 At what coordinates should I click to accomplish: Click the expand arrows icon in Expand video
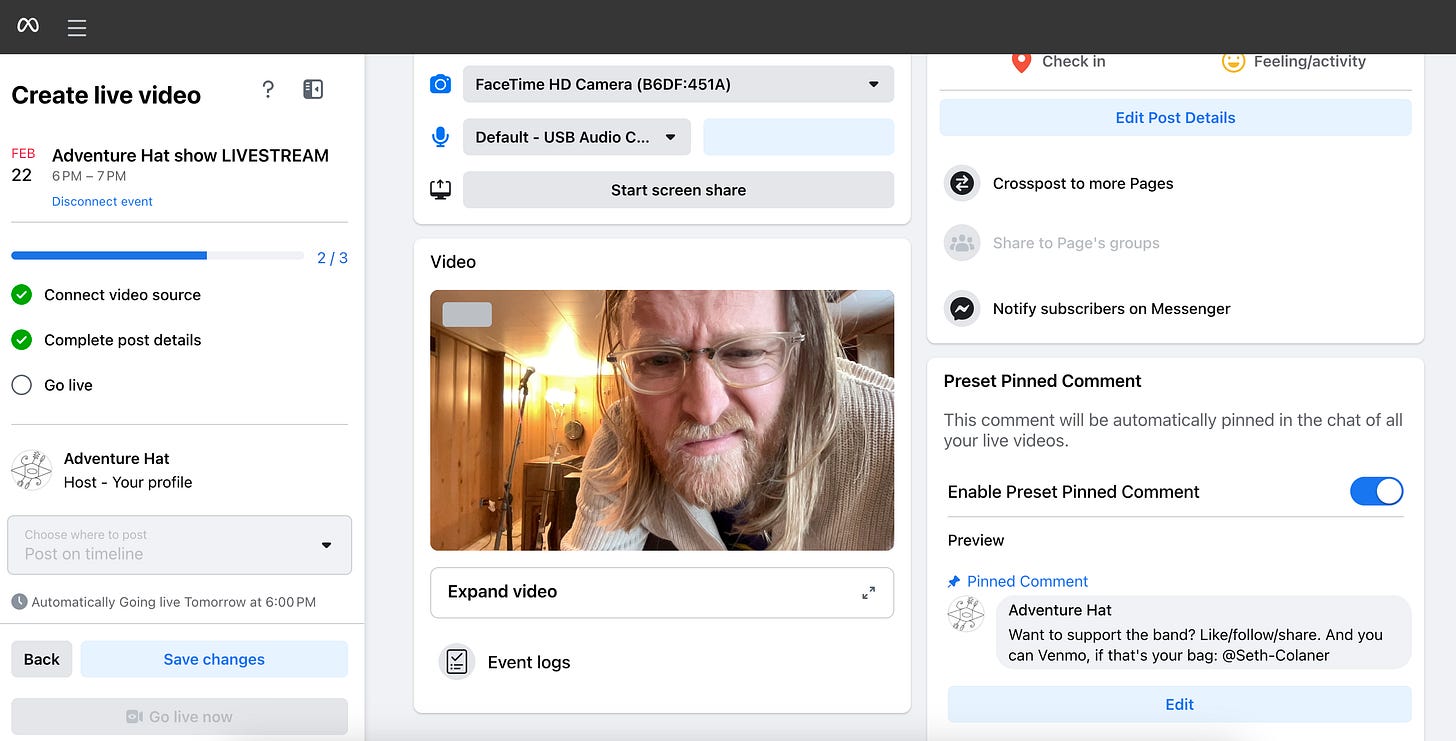(x=868, y=592)
